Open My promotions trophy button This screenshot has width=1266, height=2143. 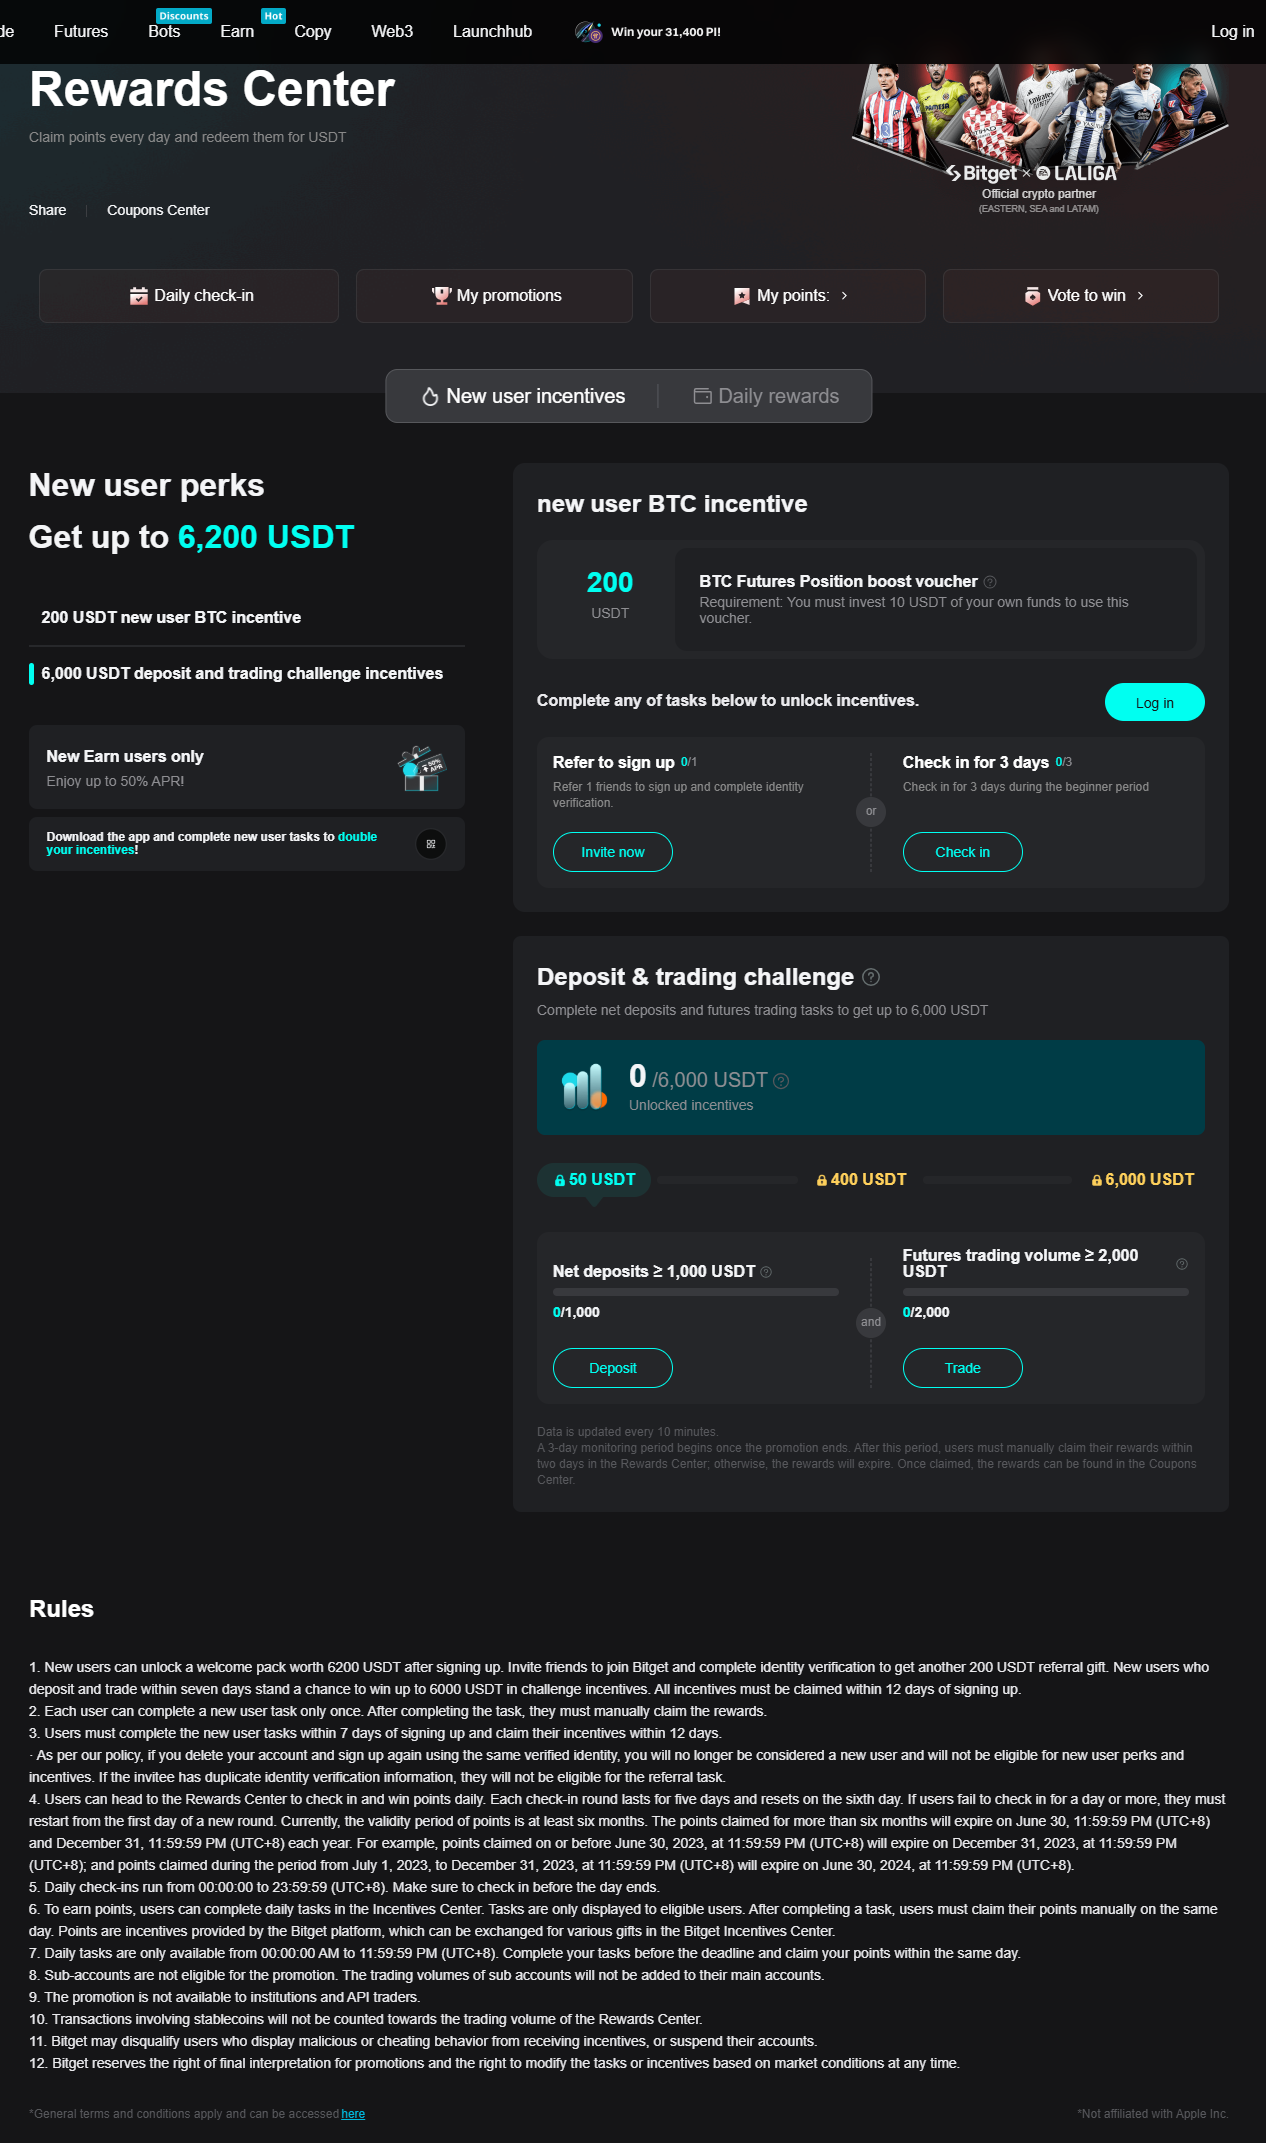(x=495, y=296)
